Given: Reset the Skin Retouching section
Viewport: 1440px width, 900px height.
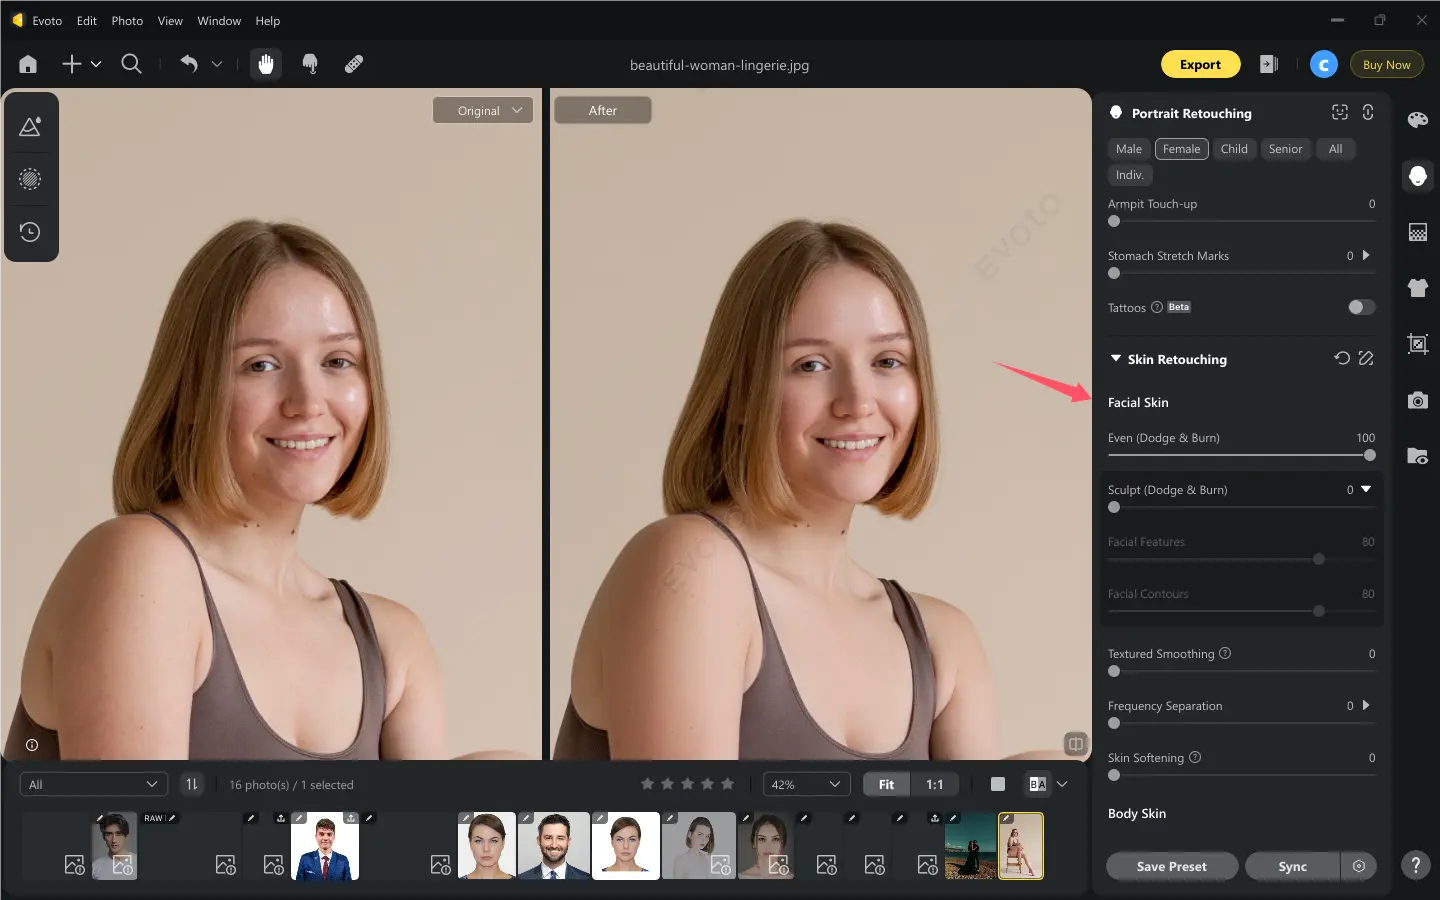Looking at the screenshot, I should click(x=1341, y=358).
